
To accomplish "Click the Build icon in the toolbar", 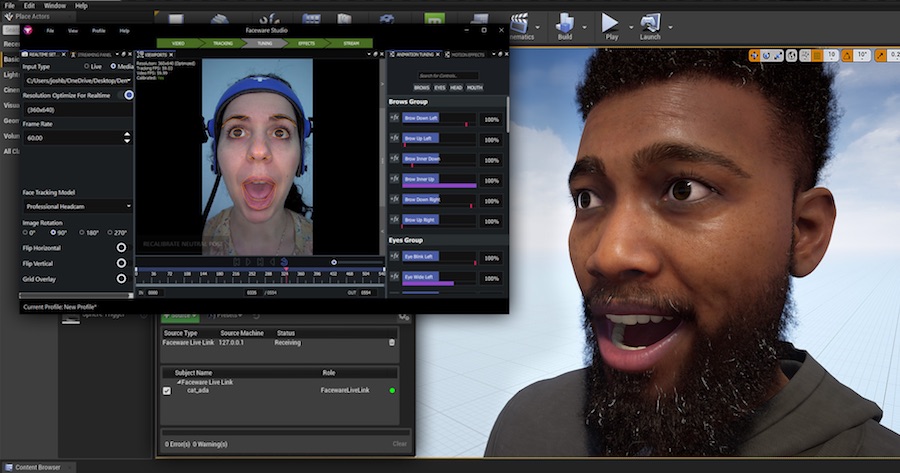I will point(565,22).
